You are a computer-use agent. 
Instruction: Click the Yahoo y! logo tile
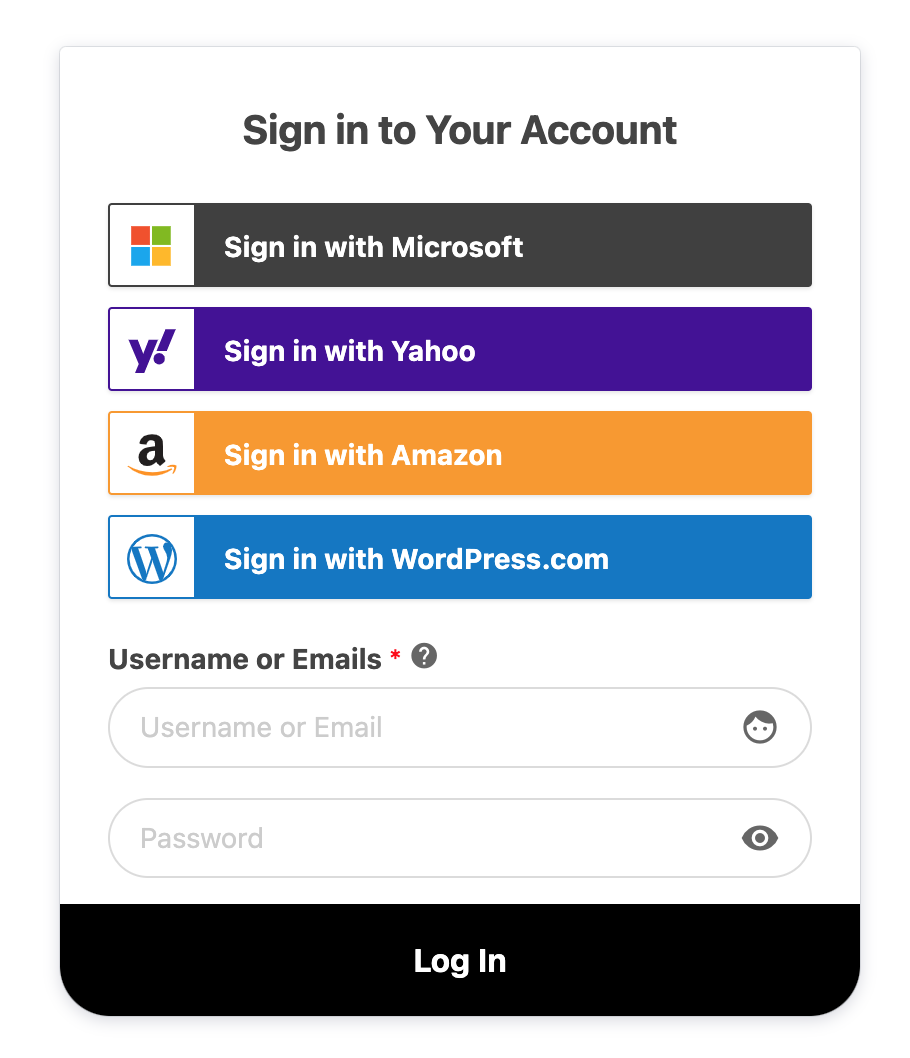click(x=152, y=349)
